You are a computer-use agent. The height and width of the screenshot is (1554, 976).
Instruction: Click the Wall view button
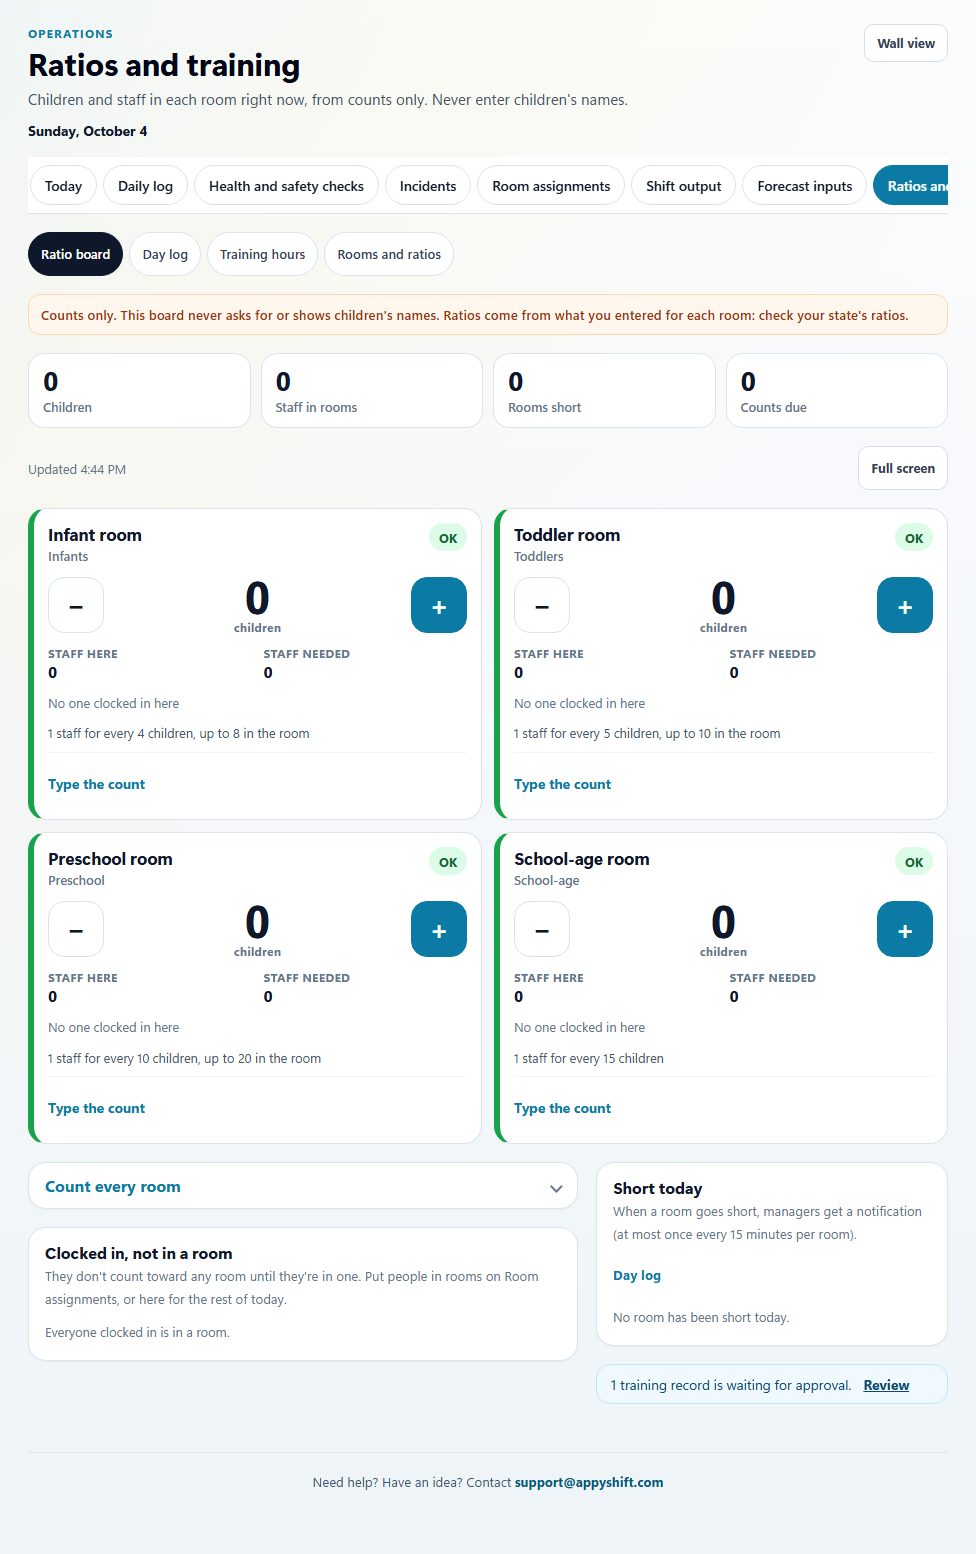pos(906,43)
